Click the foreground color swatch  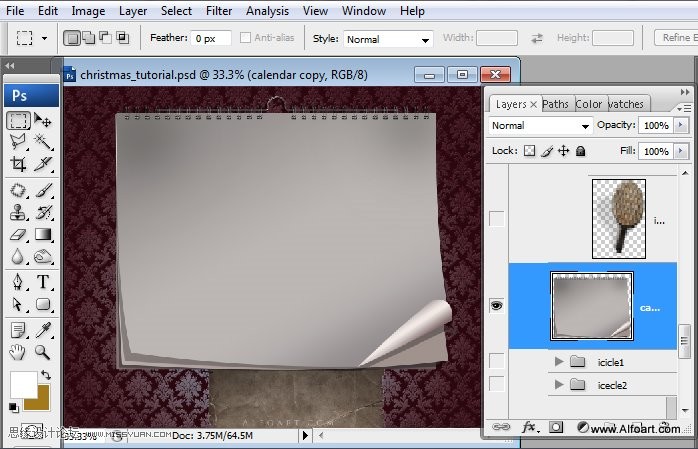click(22, 384)
